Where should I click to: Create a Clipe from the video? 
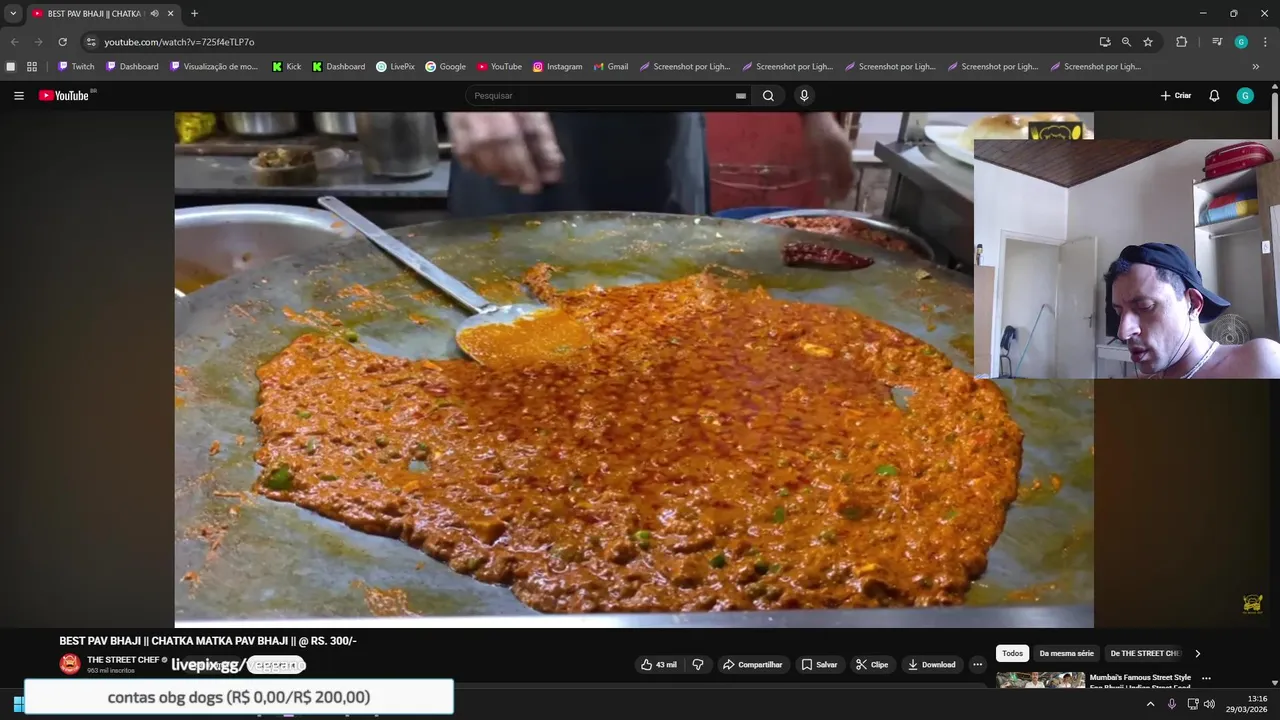(872, 665)
